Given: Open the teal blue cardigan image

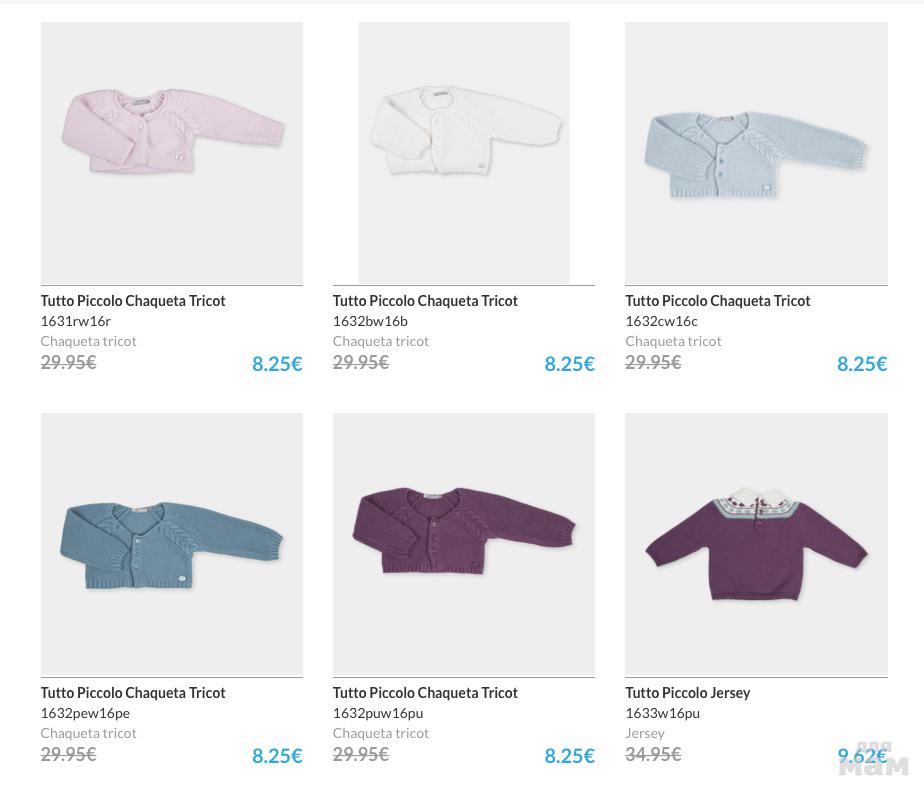Looking at the screenshot, I should (x=172, y=545).
